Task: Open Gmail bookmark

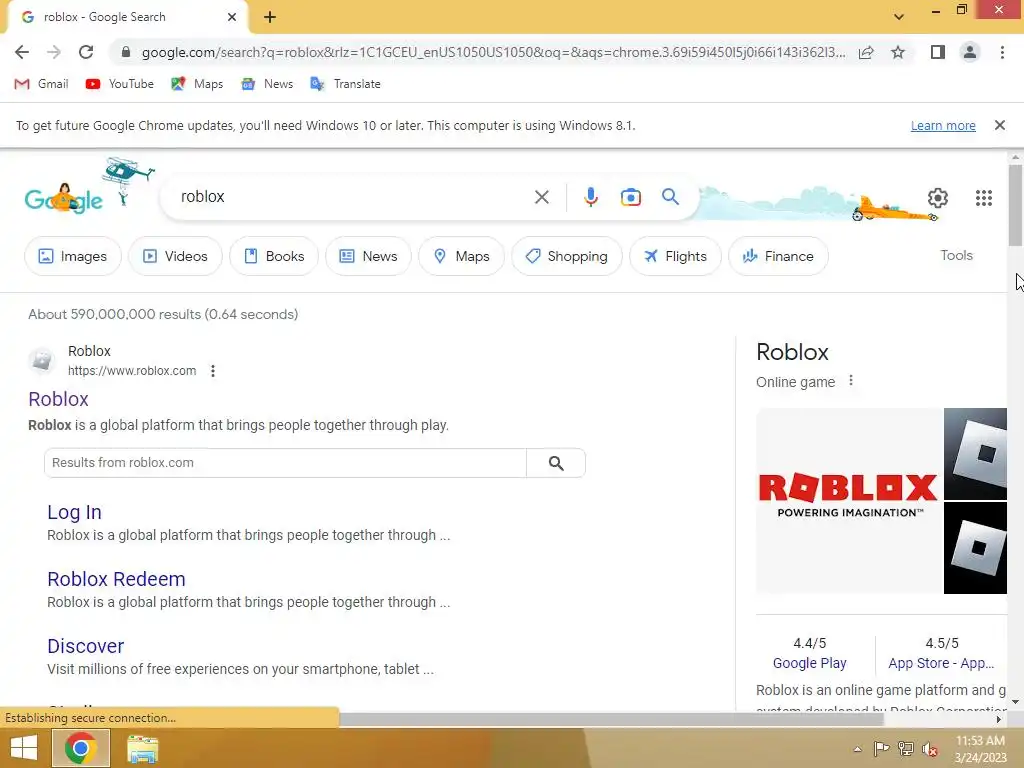Action: [41, 84]
